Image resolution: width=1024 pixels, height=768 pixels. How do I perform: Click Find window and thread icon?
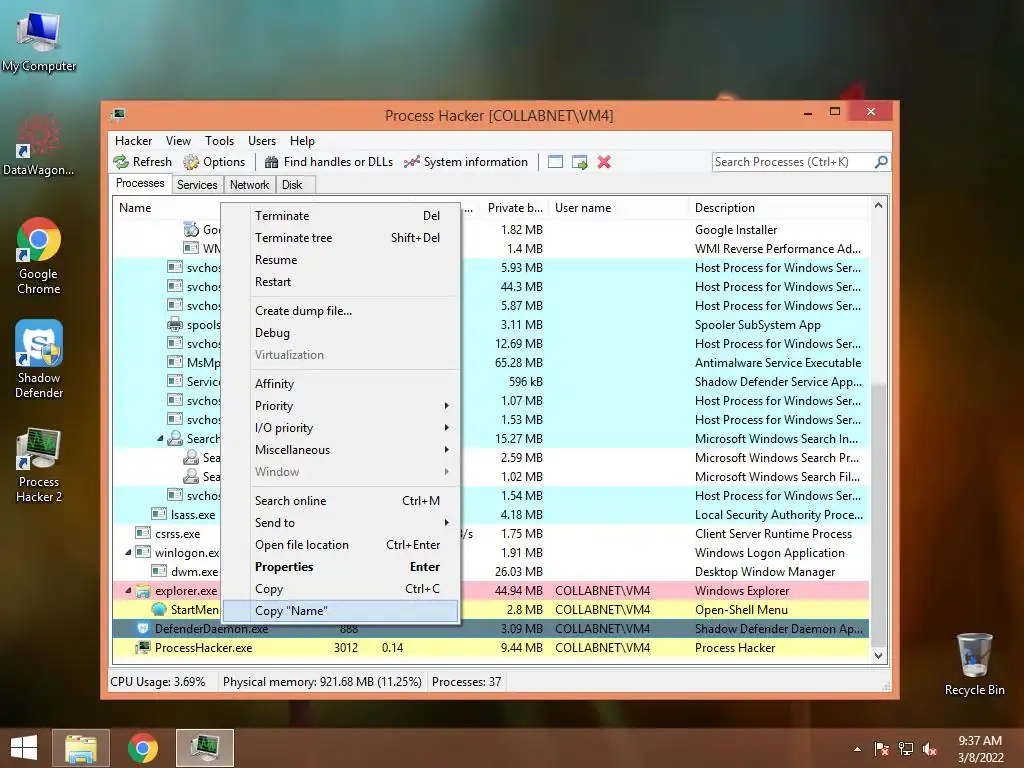point(579,162)
